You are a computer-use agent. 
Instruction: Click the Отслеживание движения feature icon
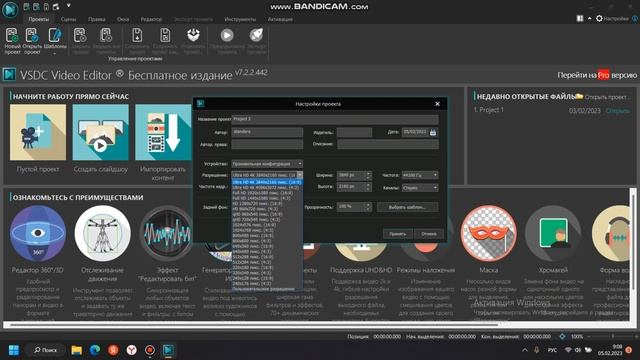tap(102, 233)
